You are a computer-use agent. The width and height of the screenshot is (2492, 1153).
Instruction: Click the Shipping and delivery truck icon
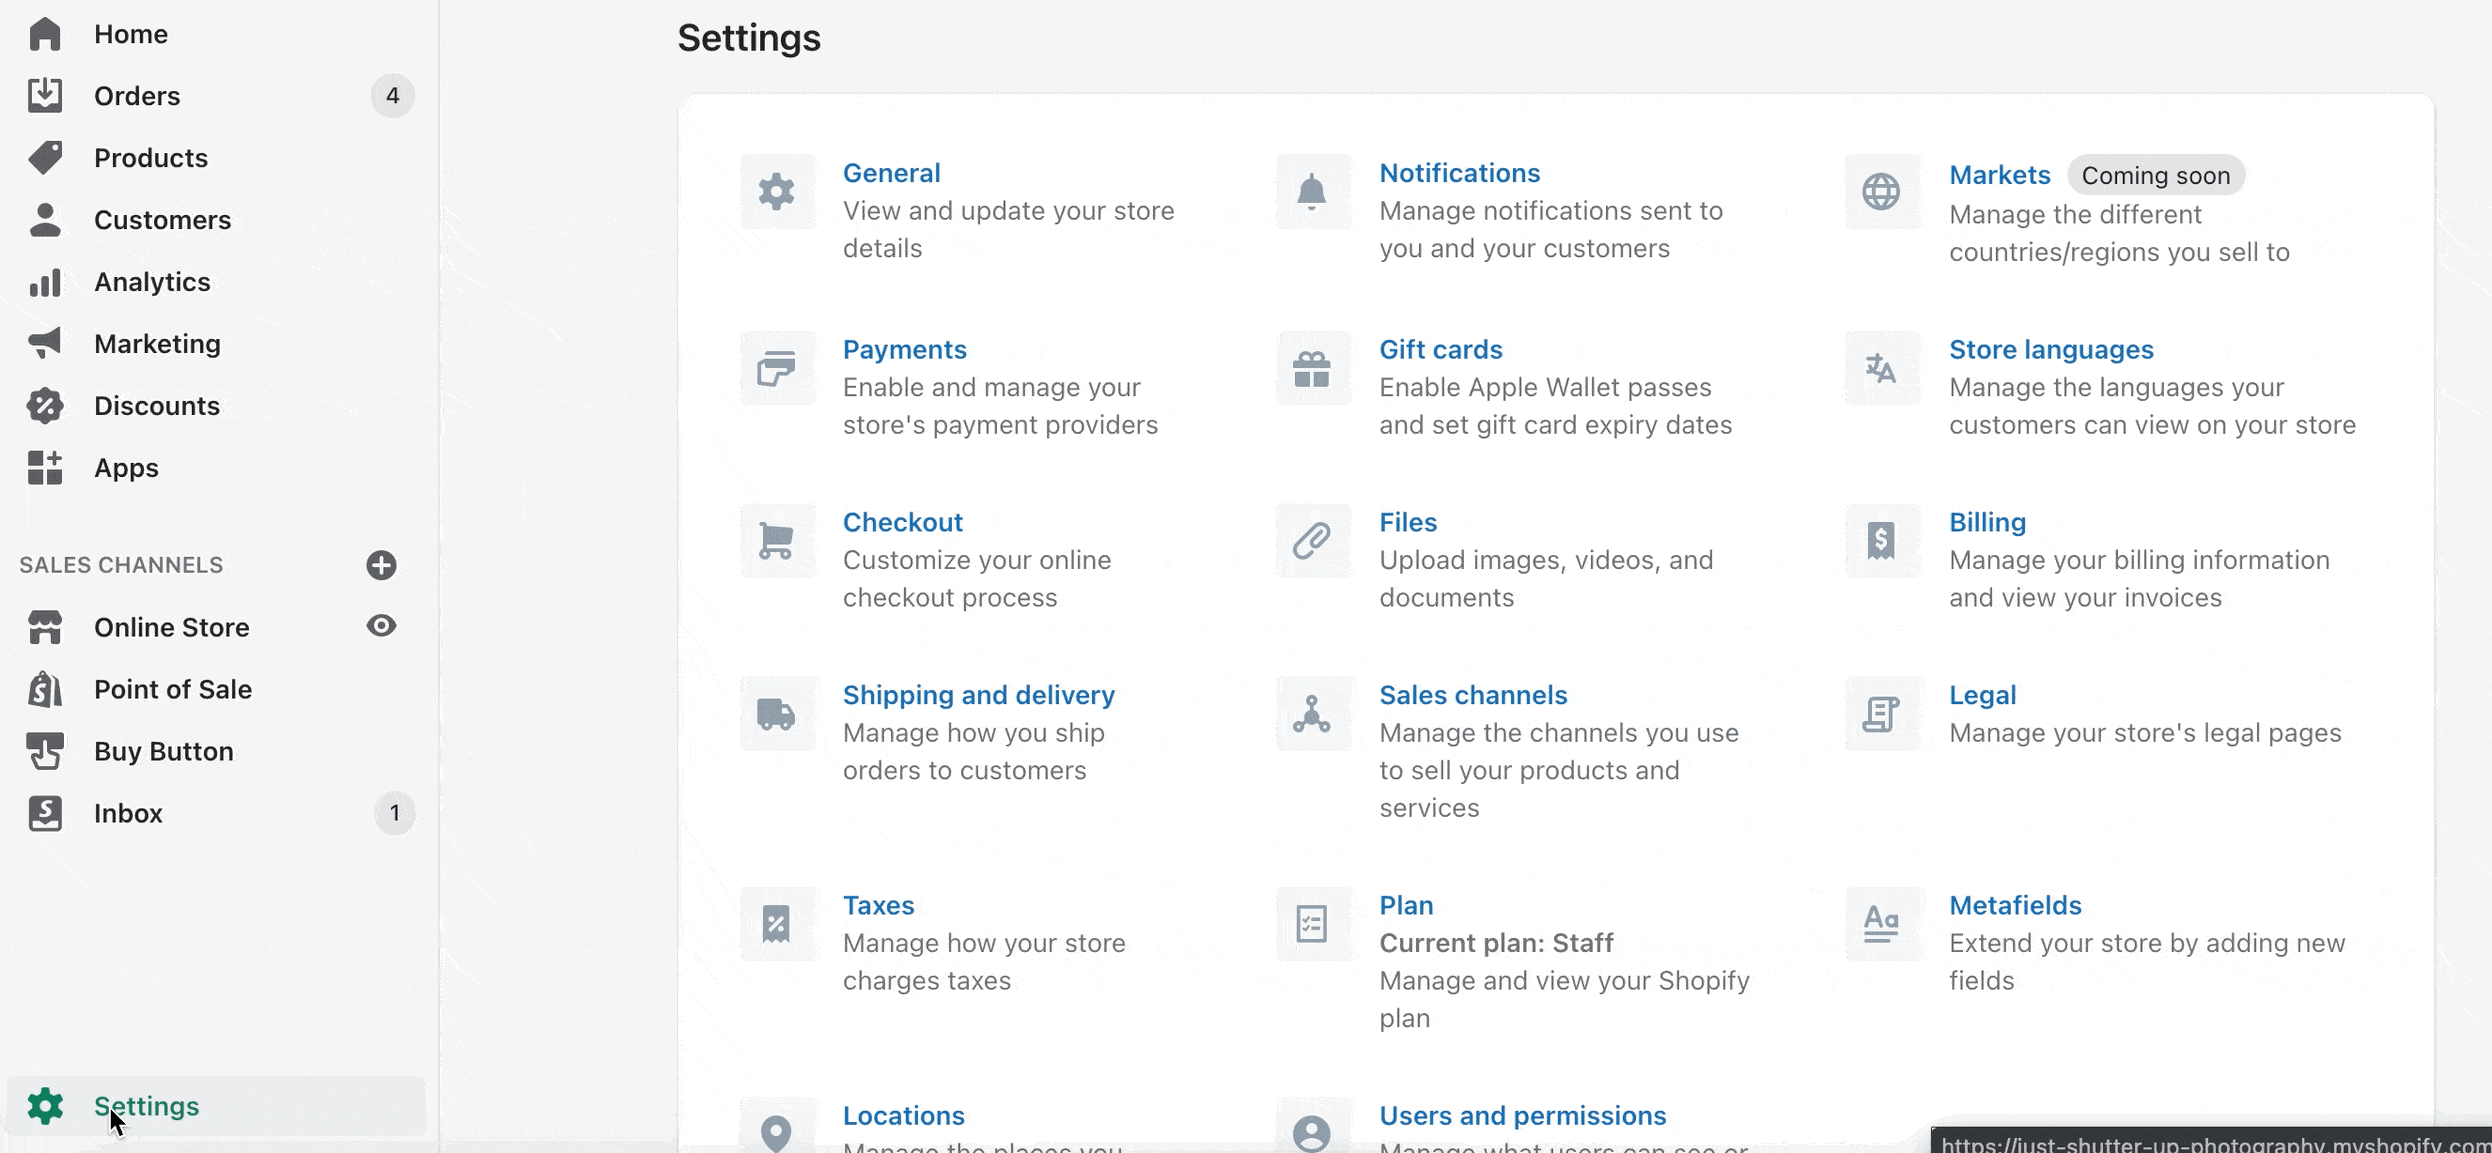(776, 714)
